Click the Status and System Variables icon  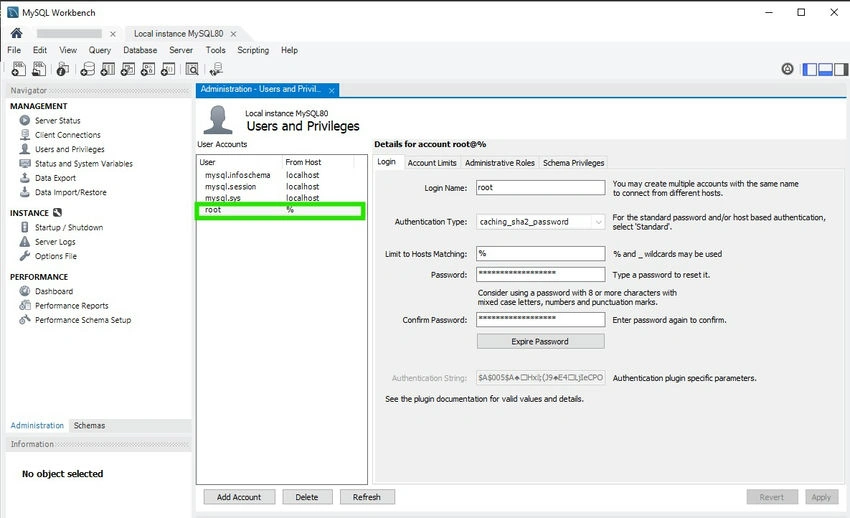25,163
